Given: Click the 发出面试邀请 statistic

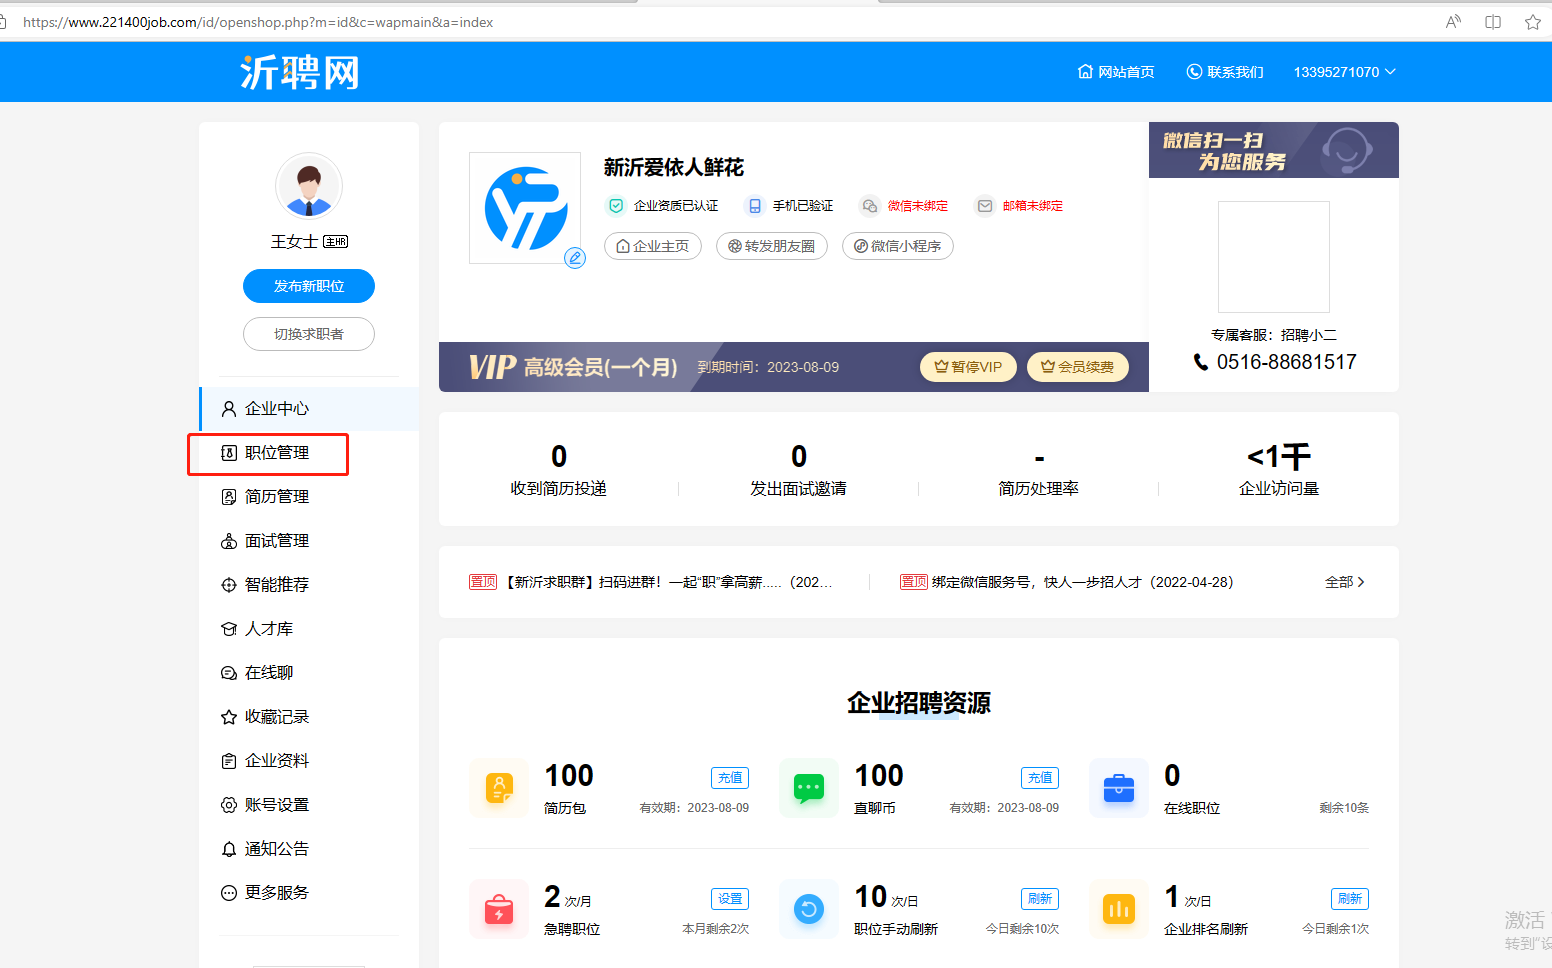Looking at the screenshot, I should tap(799, 470).
